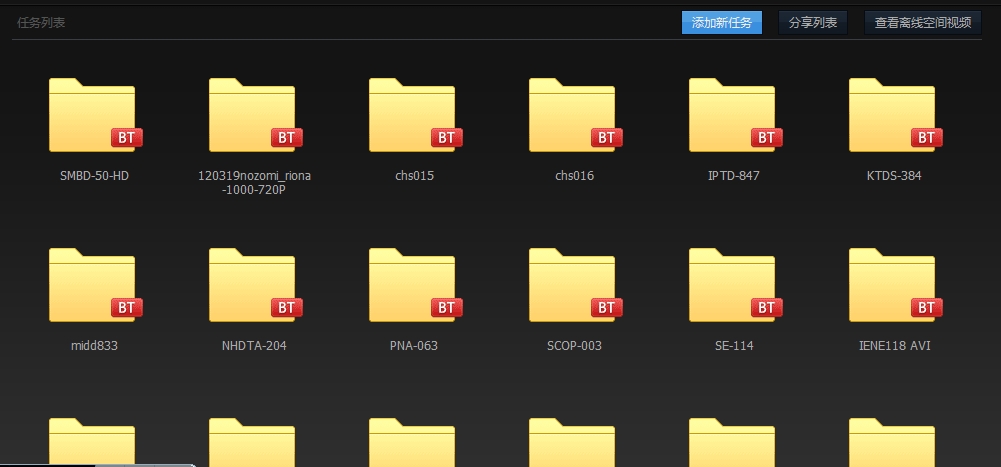Open the chs015 folder icon
The height and width of the screenshot is (467, 1001).
coord(414,115)
